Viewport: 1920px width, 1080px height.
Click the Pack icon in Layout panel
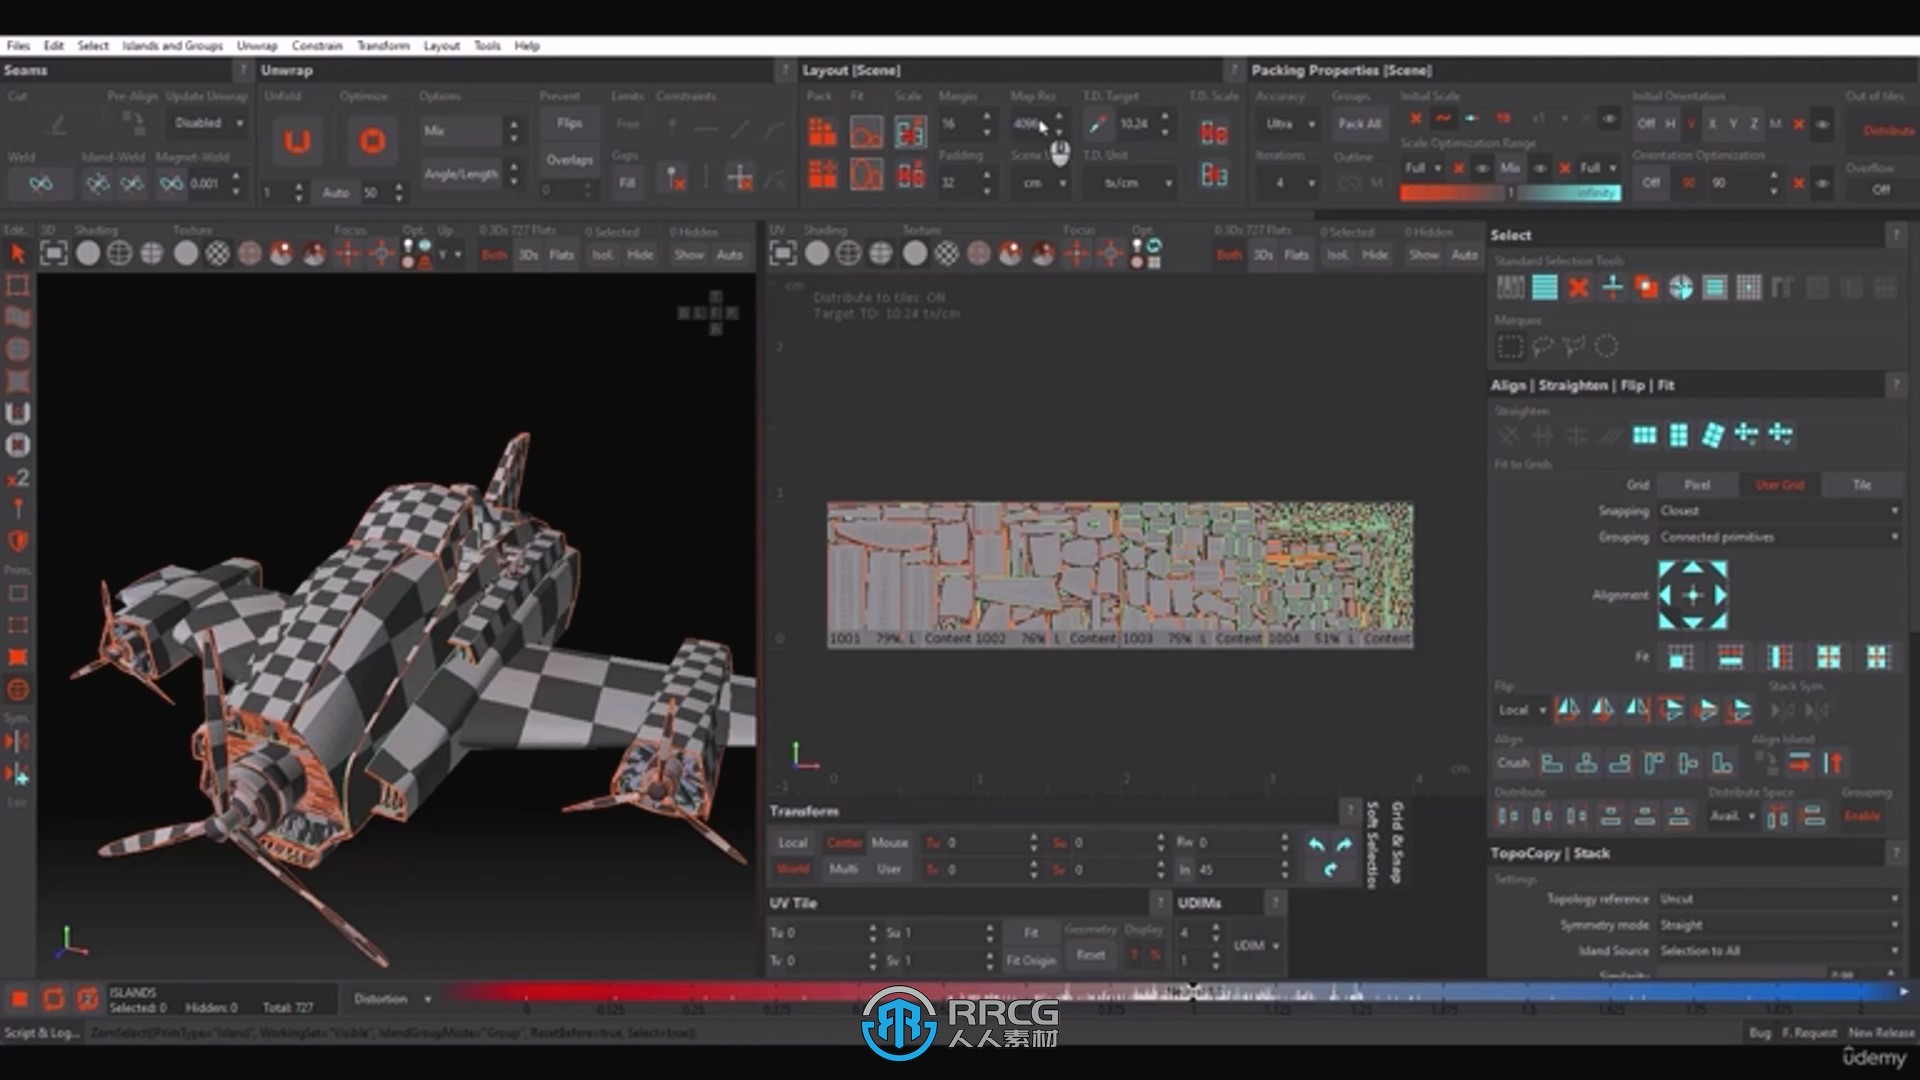[x=822, y=131]
